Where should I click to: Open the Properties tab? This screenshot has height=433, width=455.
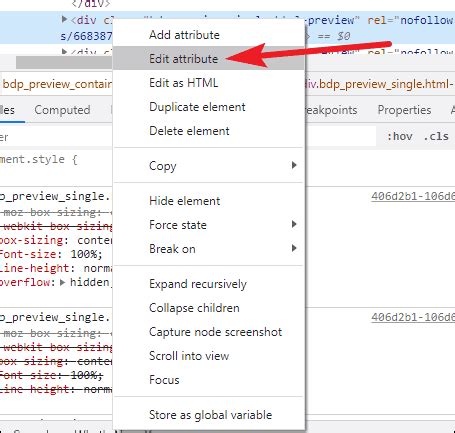[404, 110]
